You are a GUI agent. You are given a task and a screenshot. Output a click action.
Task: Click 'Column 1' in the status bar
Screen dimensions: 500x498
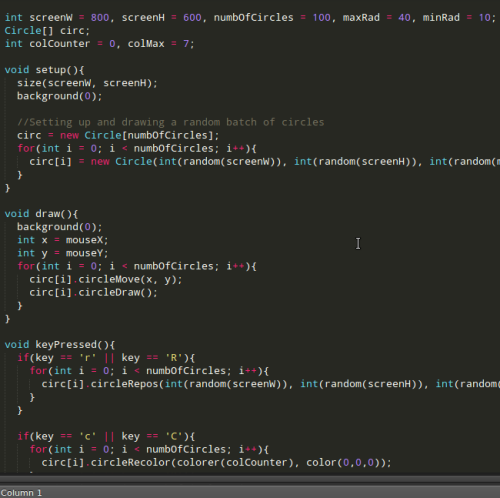pos(21,493)
